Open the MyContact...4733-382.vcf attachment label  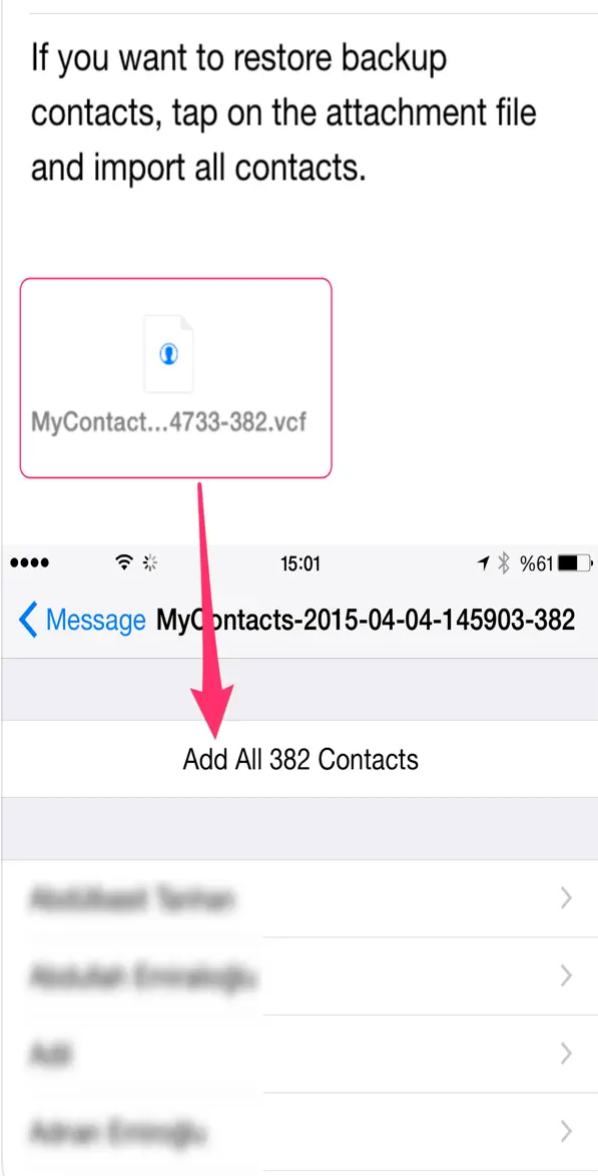click(x=169, y=422)
